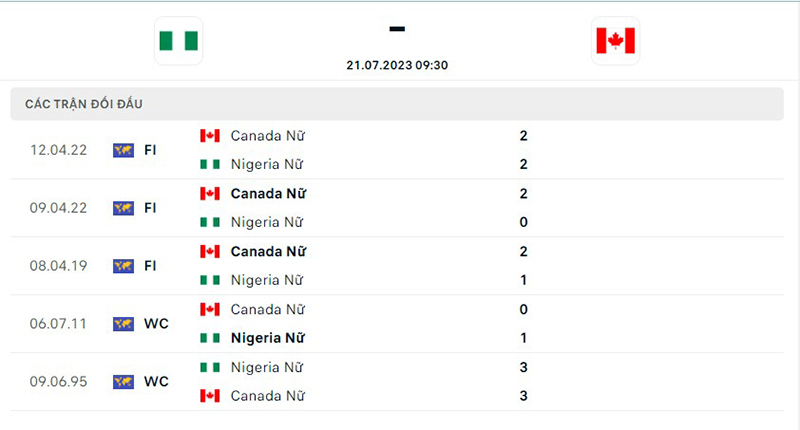Open Nigeria Nữ team in 09.06.95 match
The width and height of the screenshot is (800, 430).
tap(266, 367)
